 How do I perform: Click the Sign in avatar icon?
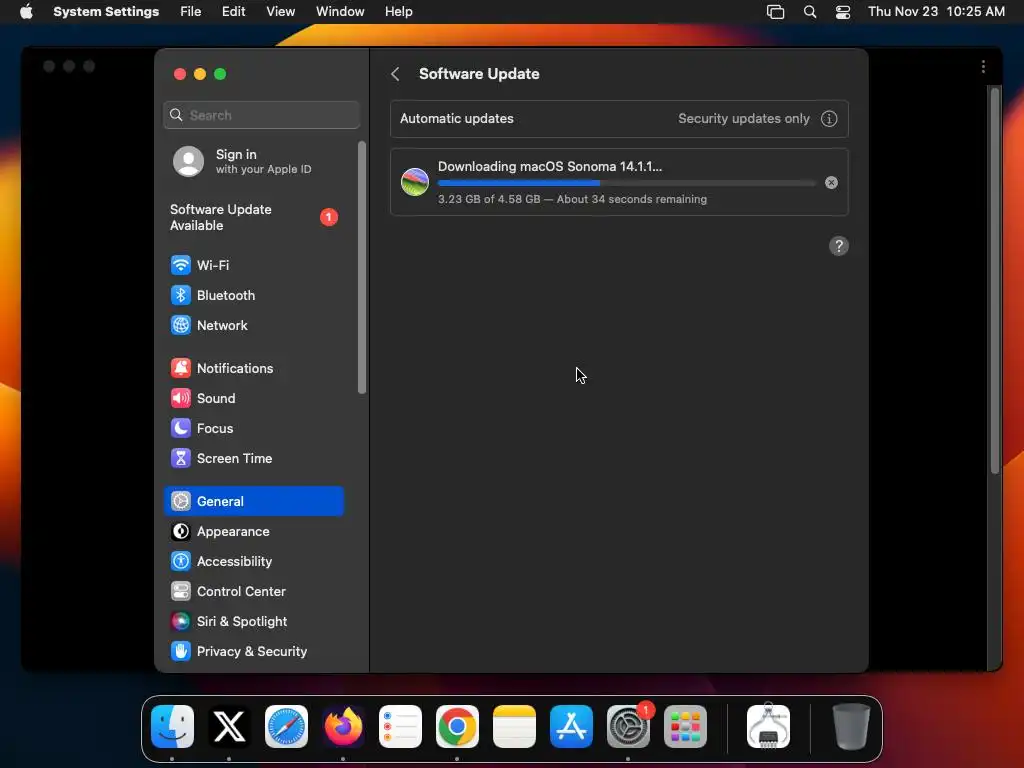(188, 161)
